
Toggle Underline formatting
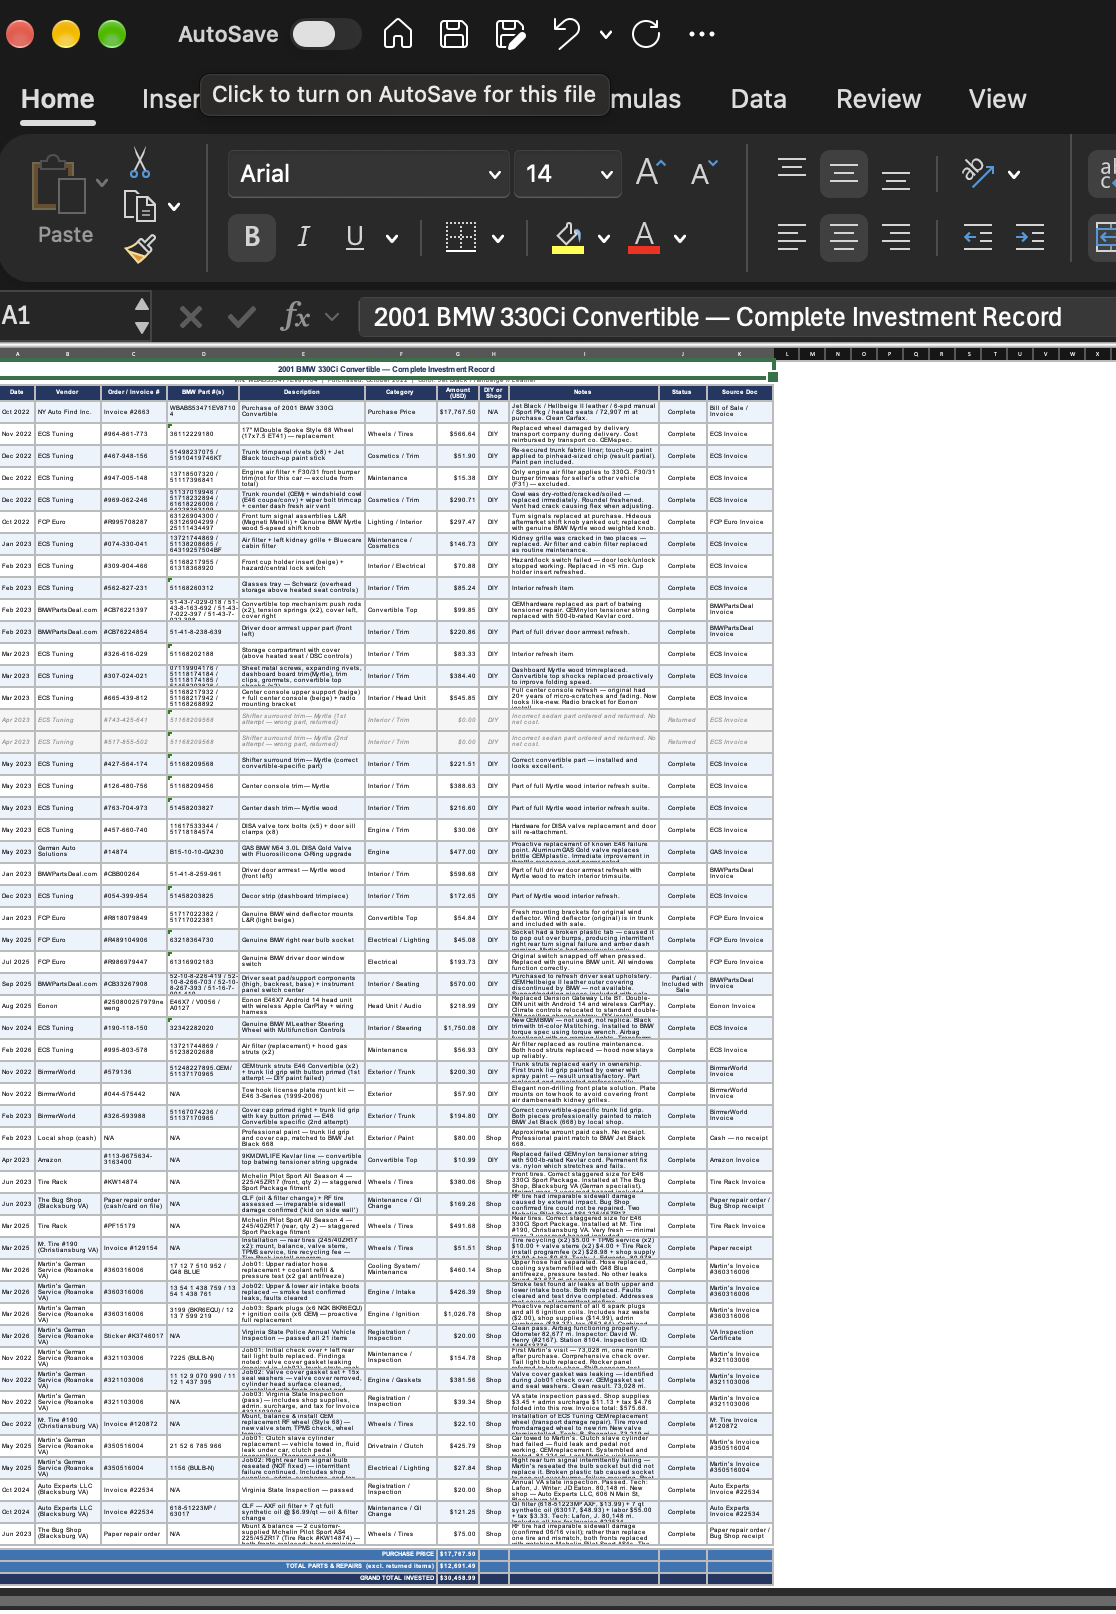[x=354, y=237]
